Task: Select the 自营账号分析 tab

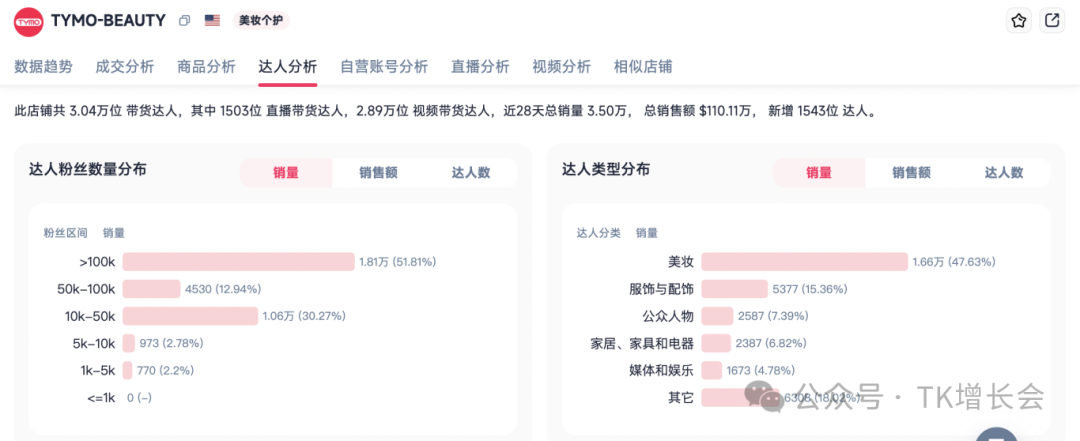Action: [x=384, y=67]
